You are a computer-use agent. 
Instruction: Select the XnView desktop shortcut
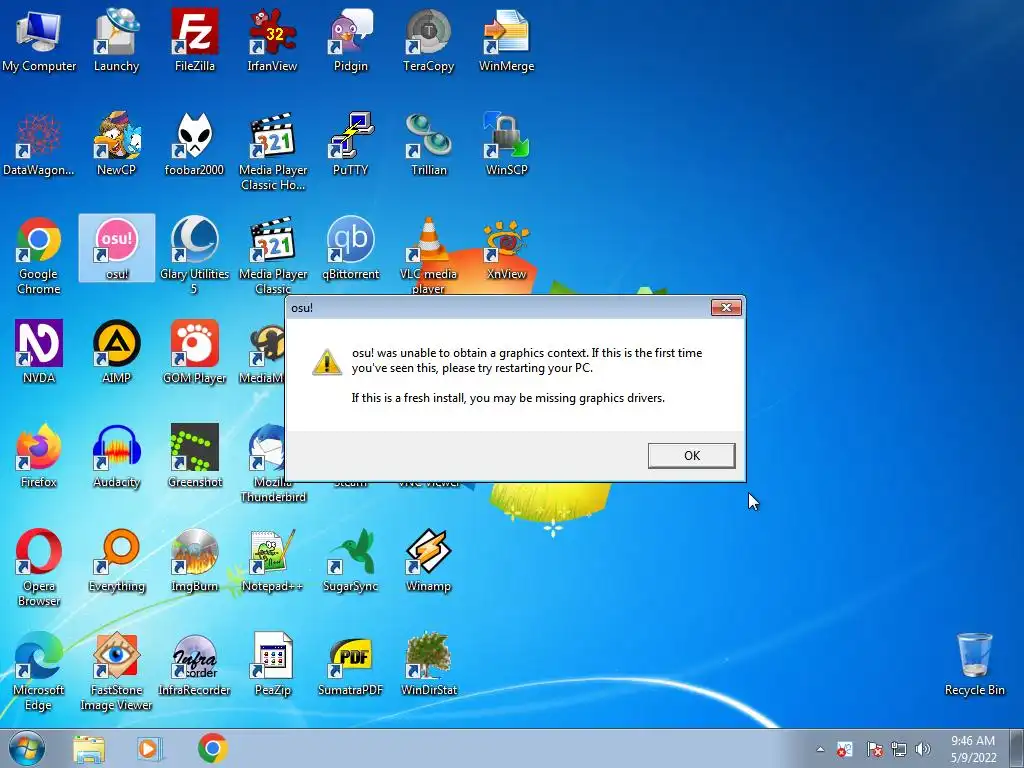pos(506,248)
